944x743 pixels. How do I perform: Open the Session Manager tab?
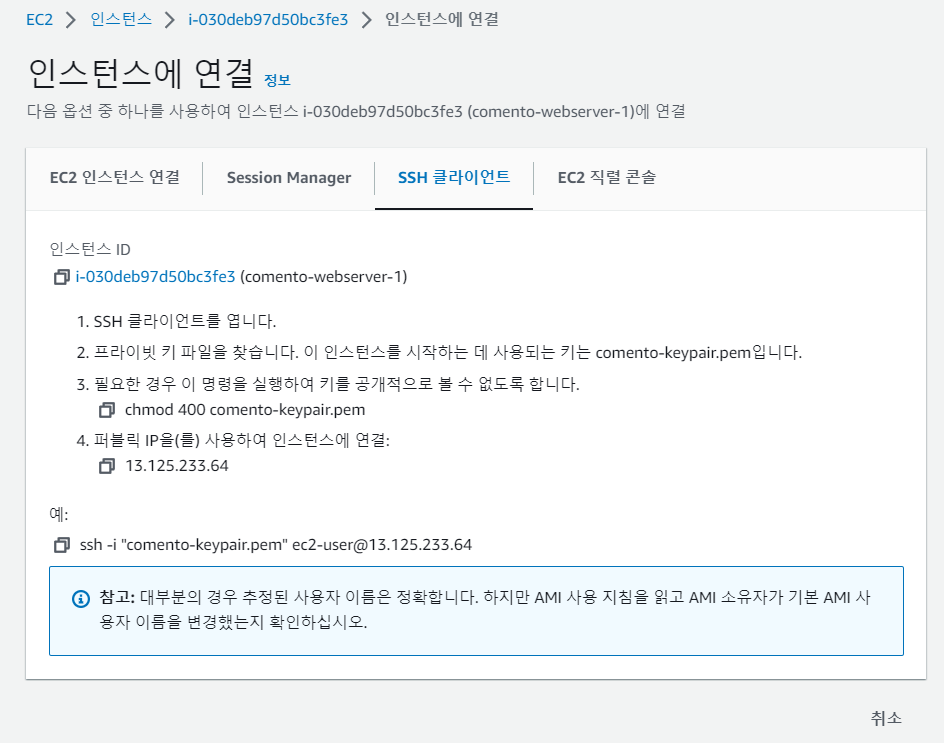pyautogui.click(x=289, y=178)
